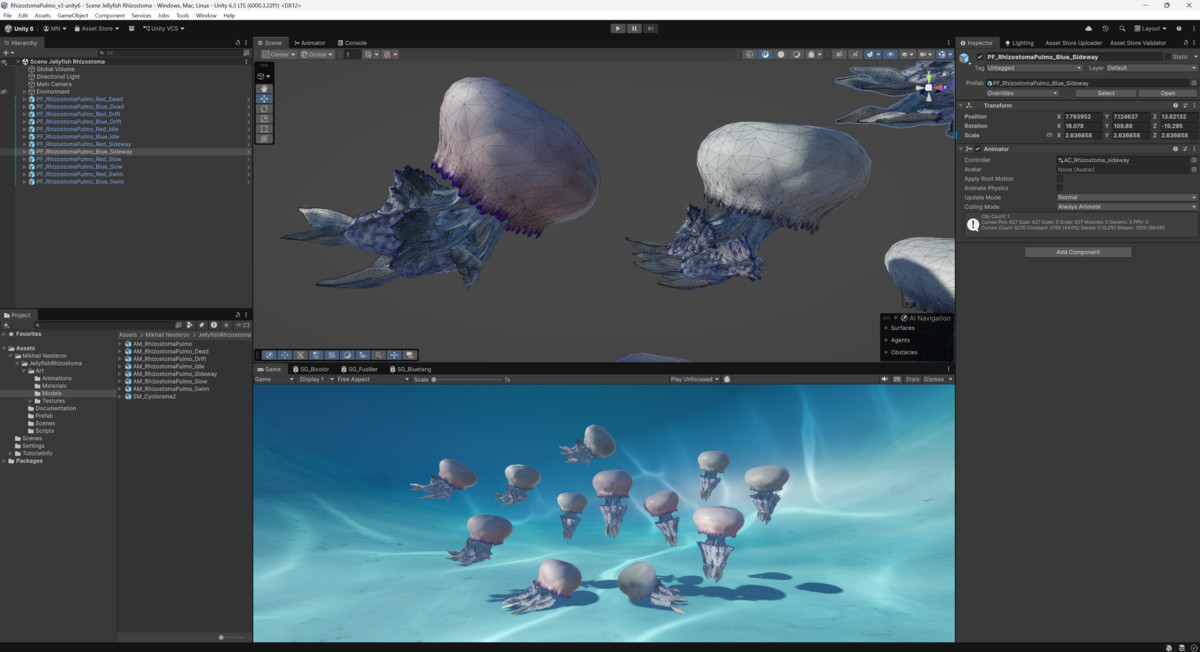Select the Transform tool in Scene overlay
The width and height of the screenshot is (1200, 652).
pos(264,138)
